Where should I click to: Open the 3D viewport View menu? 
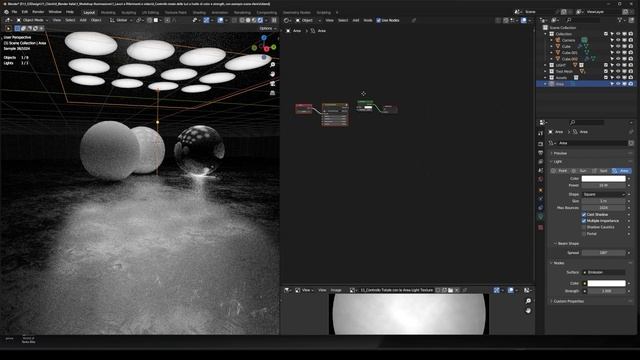[57, 20]
